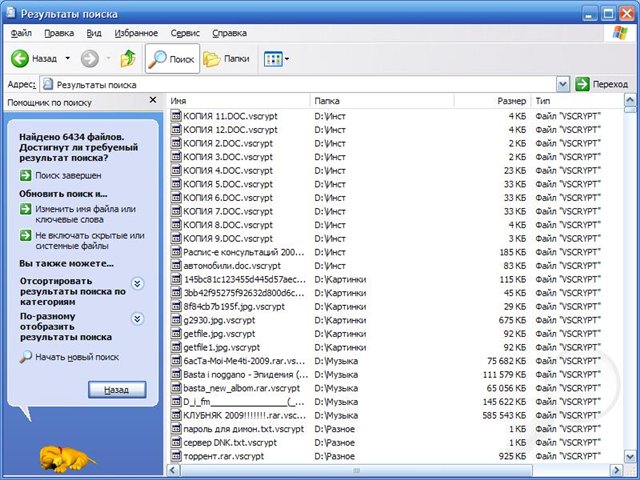Screen dimensions: 640x480
Task: Expand the display results differently section
Action: coord(138,318)
